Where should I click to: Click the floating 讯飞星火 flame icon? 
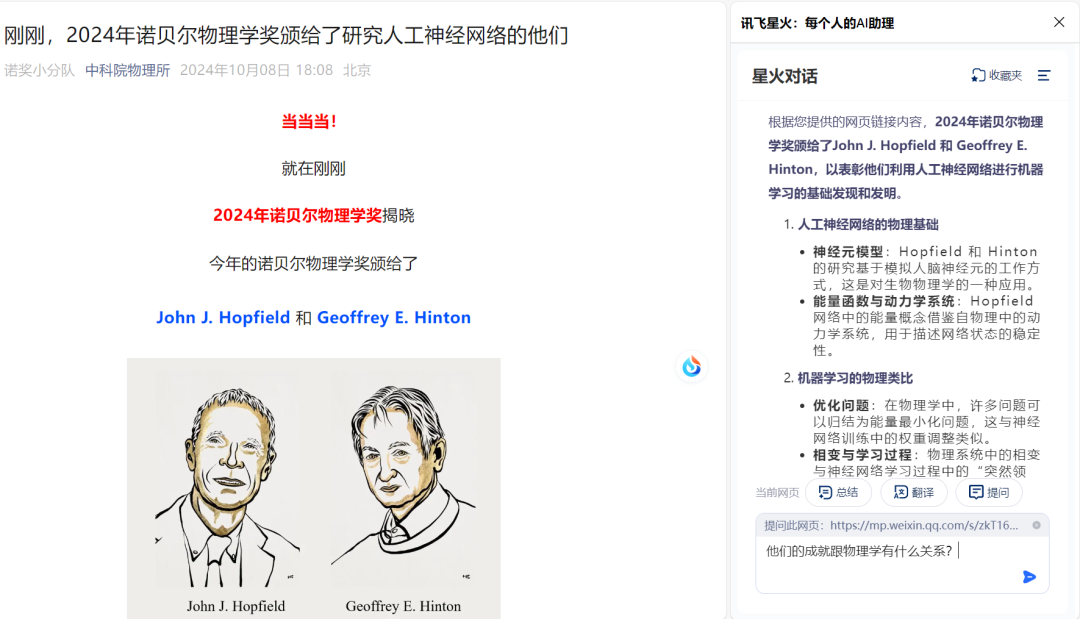[692, 366]
